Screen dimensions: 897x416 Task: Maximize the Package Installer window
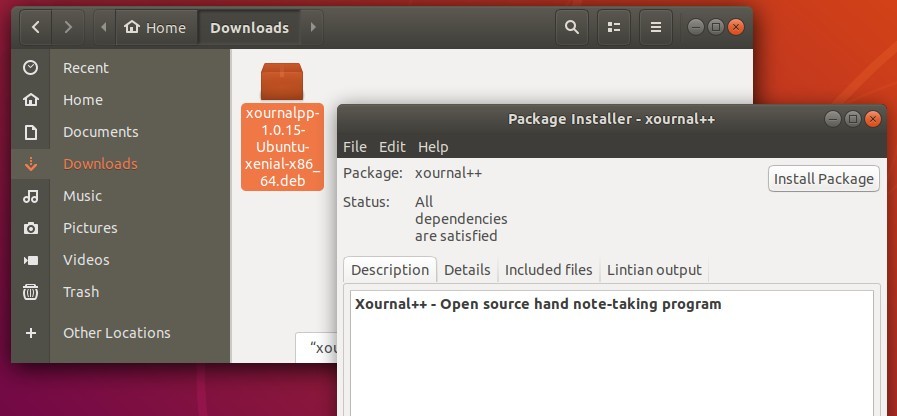coord(853,119)
